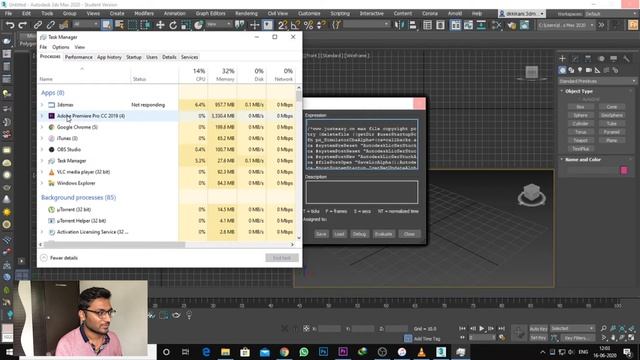640x360 pixels.
Task: Click Save in expression dialog
Action: (321, 234)
